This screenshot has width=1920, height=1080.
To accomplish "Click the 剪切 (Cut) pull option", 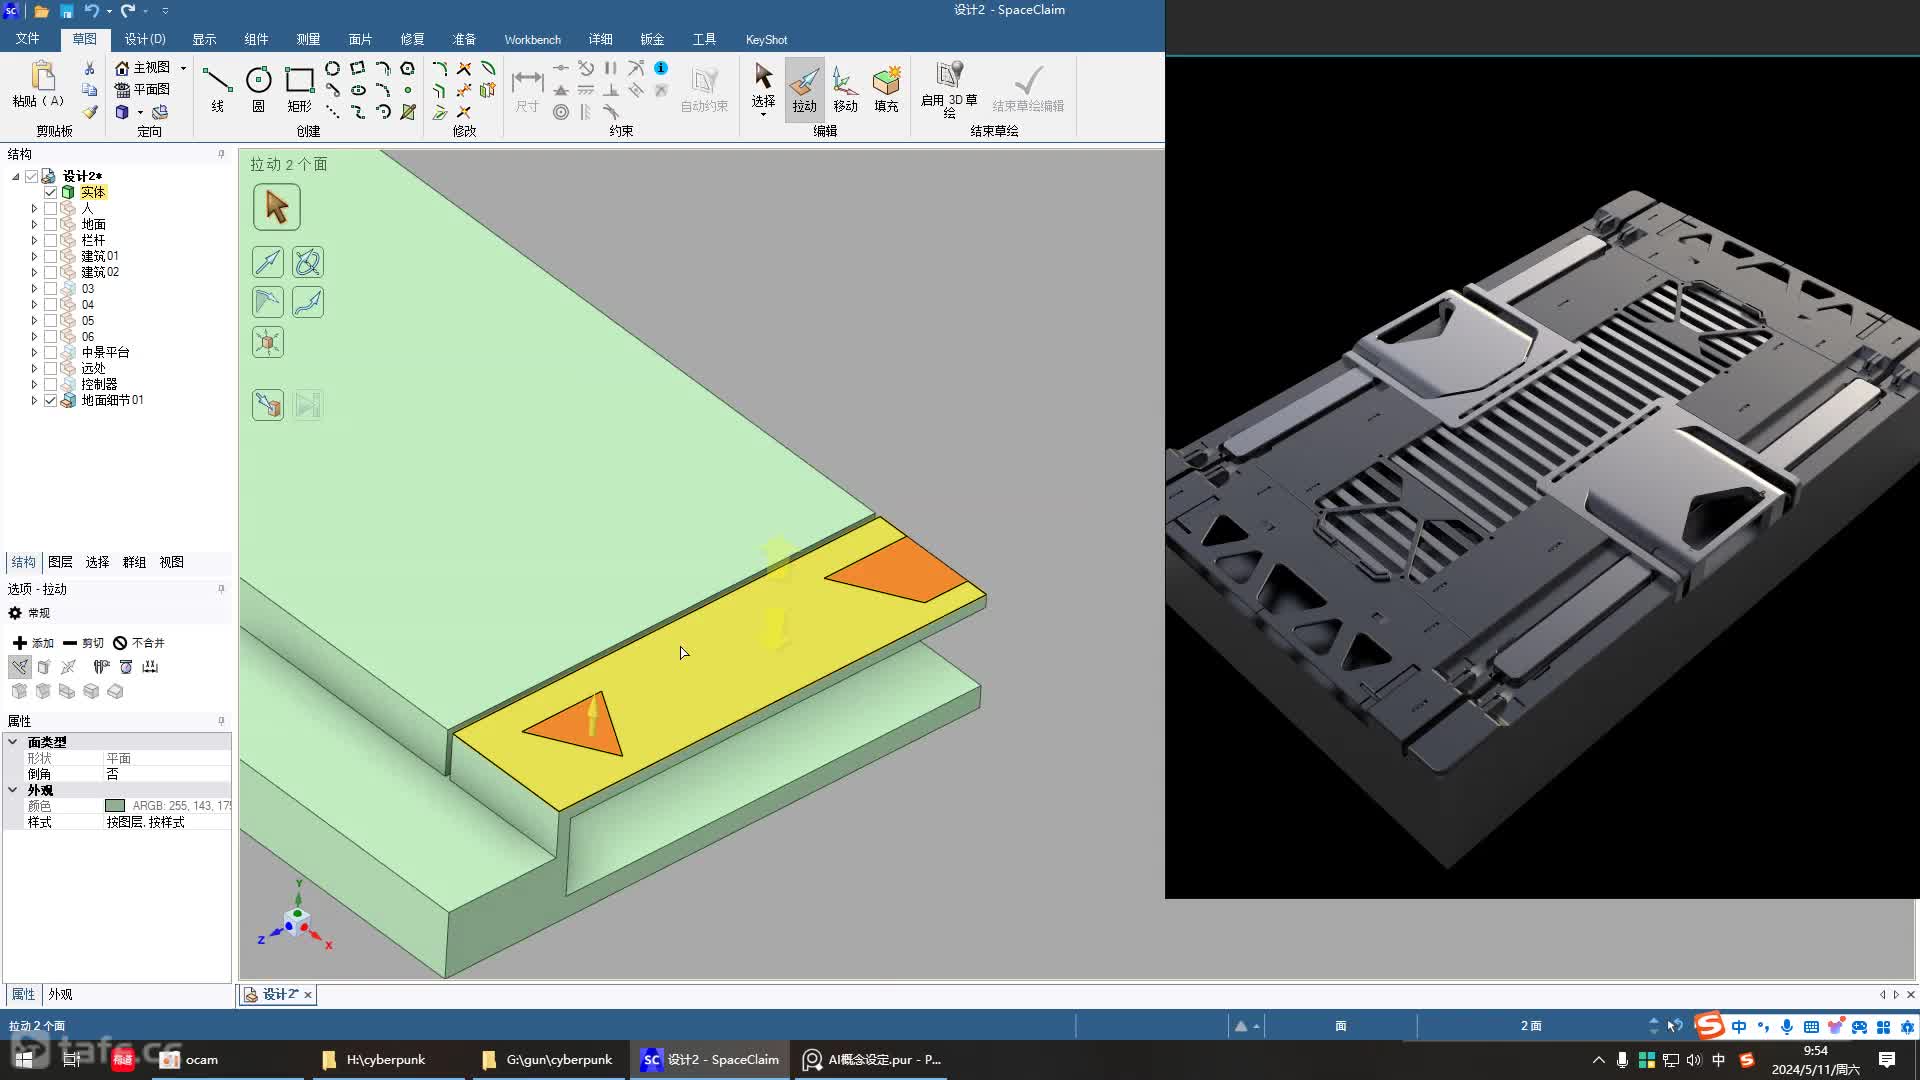I will (x=83, y=643).
